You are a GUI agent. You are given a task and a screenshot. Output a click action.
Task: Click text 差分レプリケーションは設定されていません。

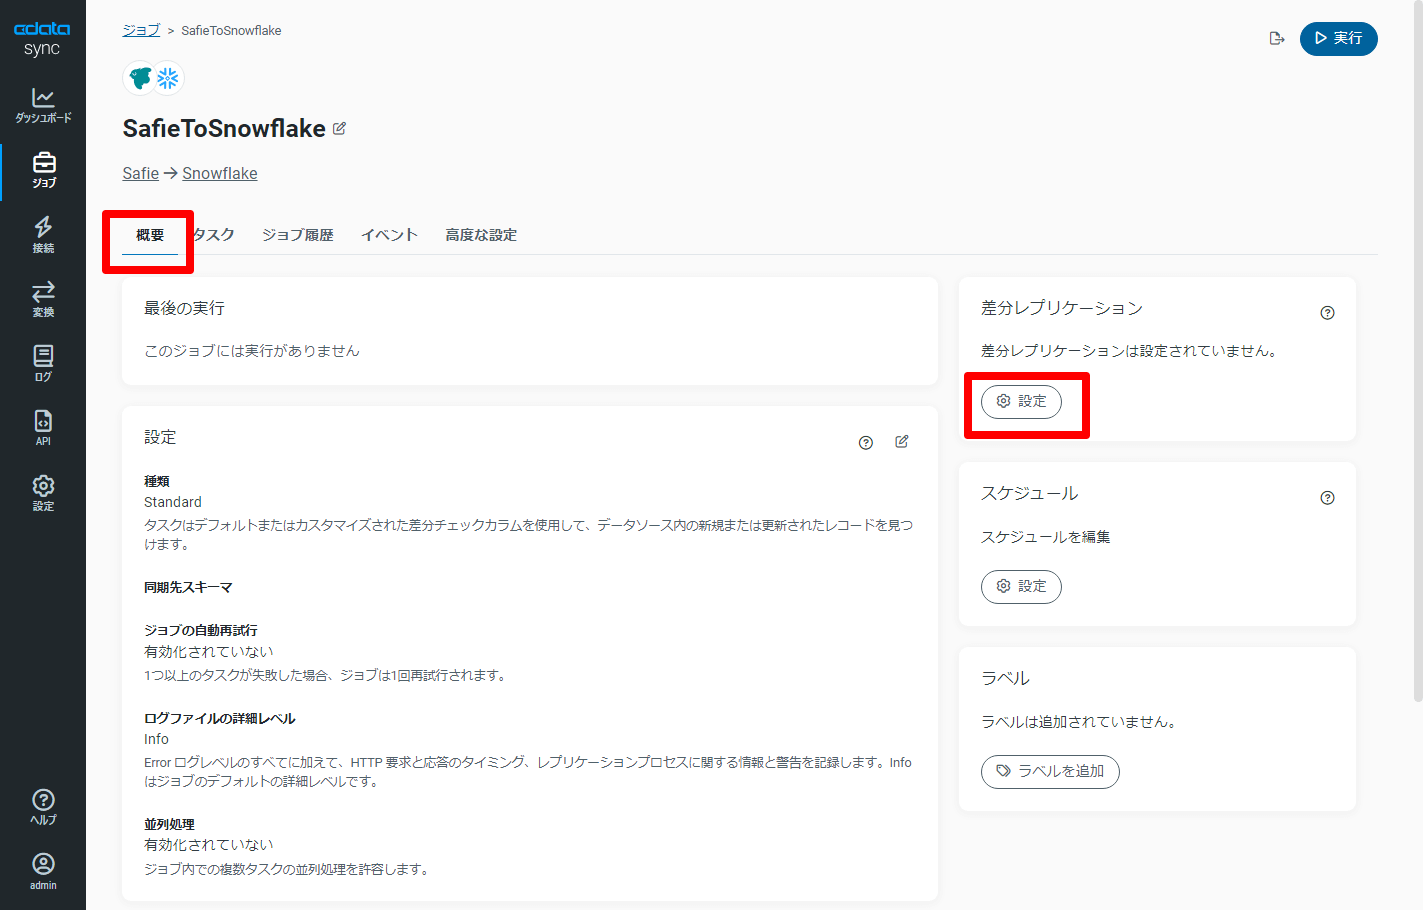tap(1129, 351)
